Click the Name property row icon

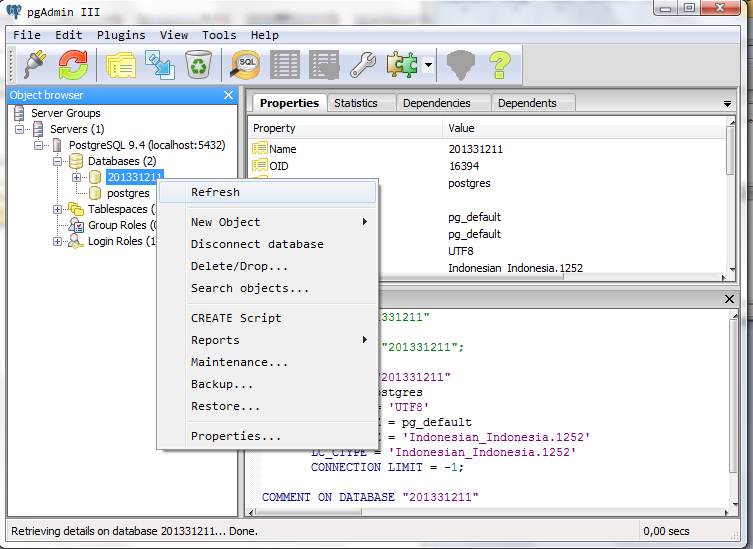click(x=260, y=148)
